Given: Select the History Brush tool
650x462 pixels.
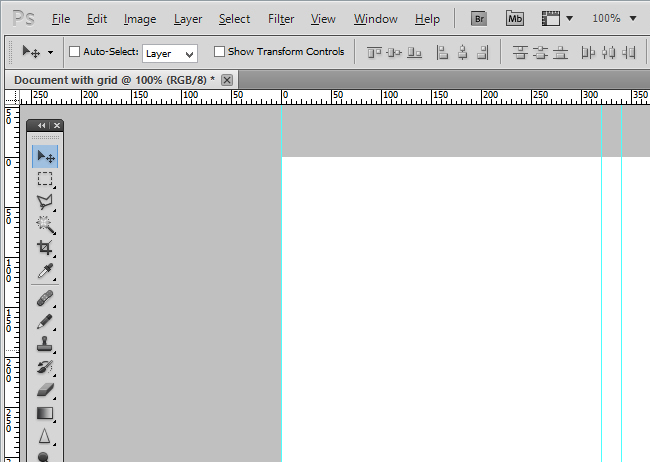Looking at the screenshot, I should tap(45, 367).
